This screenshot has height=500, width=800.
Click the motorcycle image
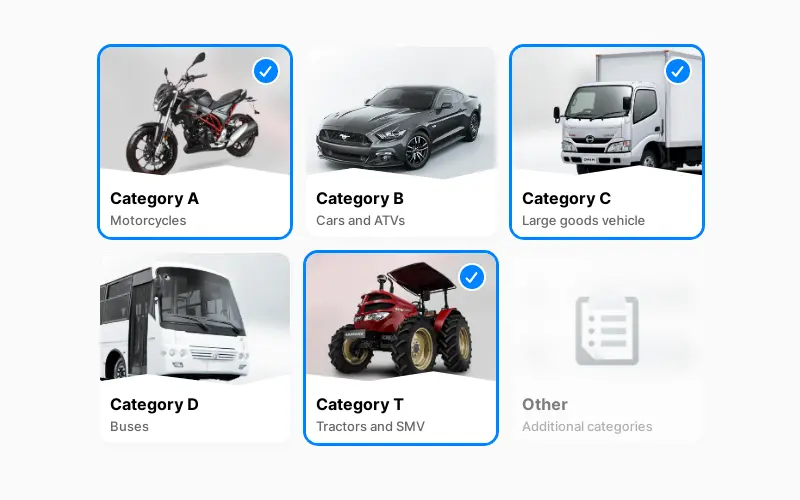pos(195,112)
